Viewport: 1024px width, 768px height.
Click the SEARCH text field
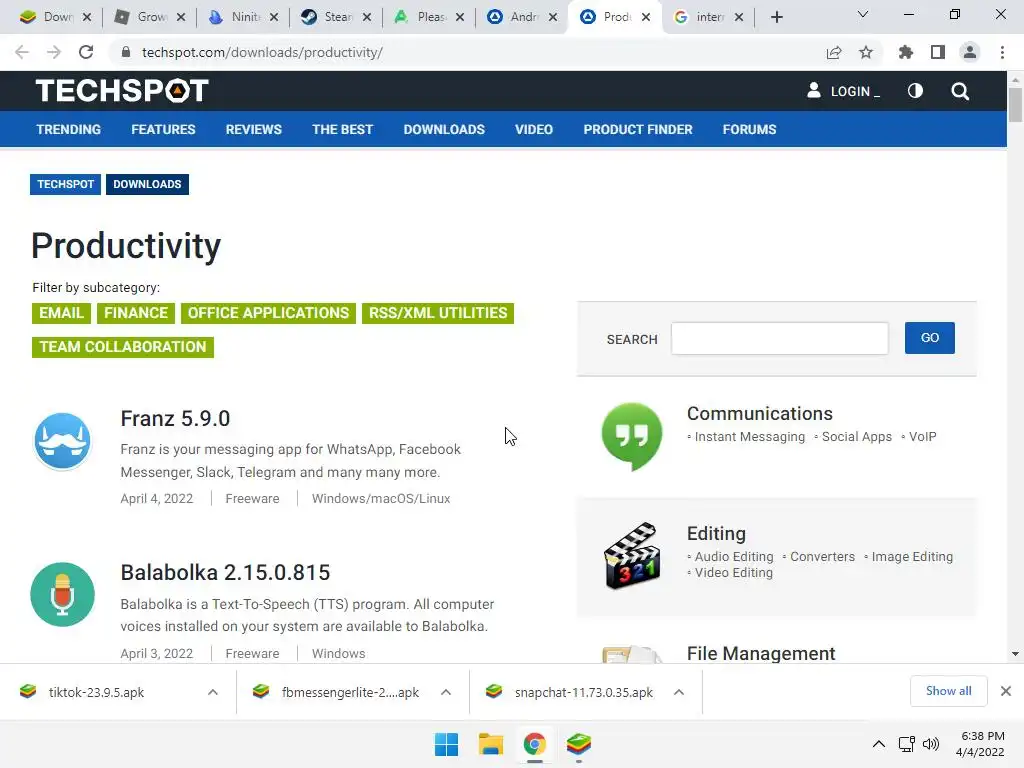[x=780, y=338]
